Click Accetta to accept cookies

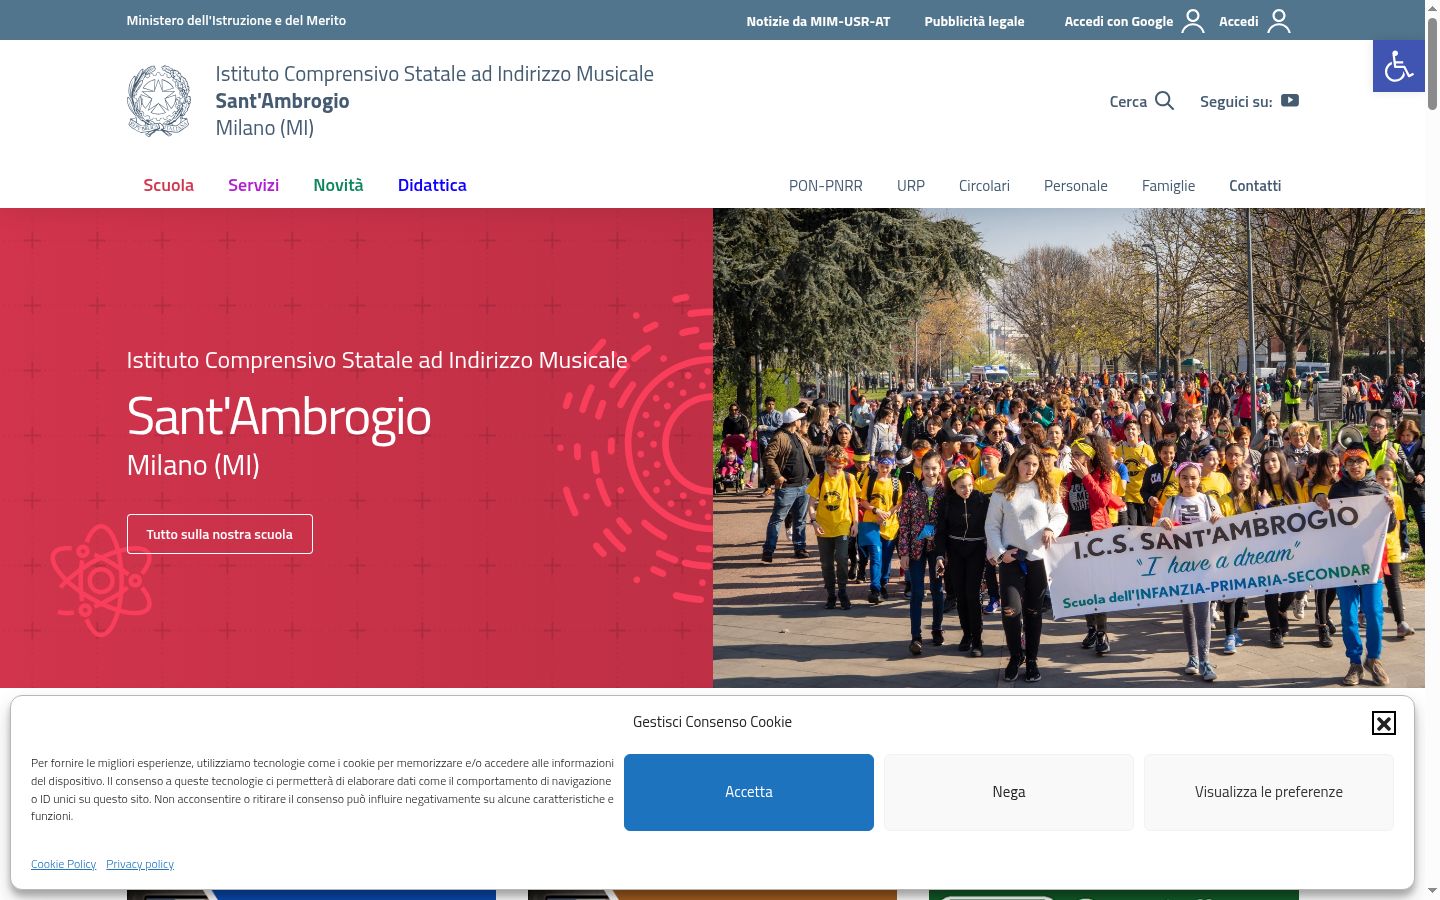click(749, 792)
